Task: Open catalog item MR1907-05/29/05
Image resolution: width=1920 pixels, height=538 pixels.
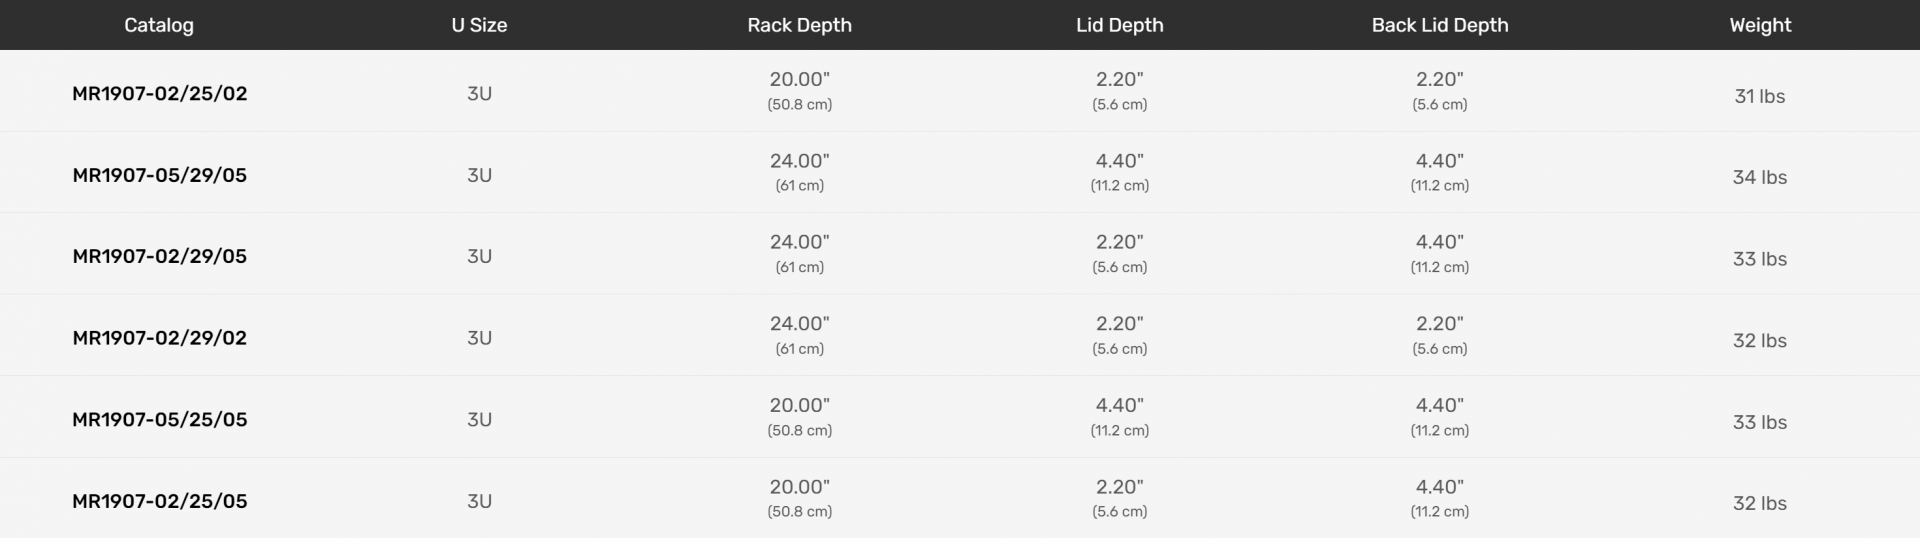Action: [x=159, y=176]
